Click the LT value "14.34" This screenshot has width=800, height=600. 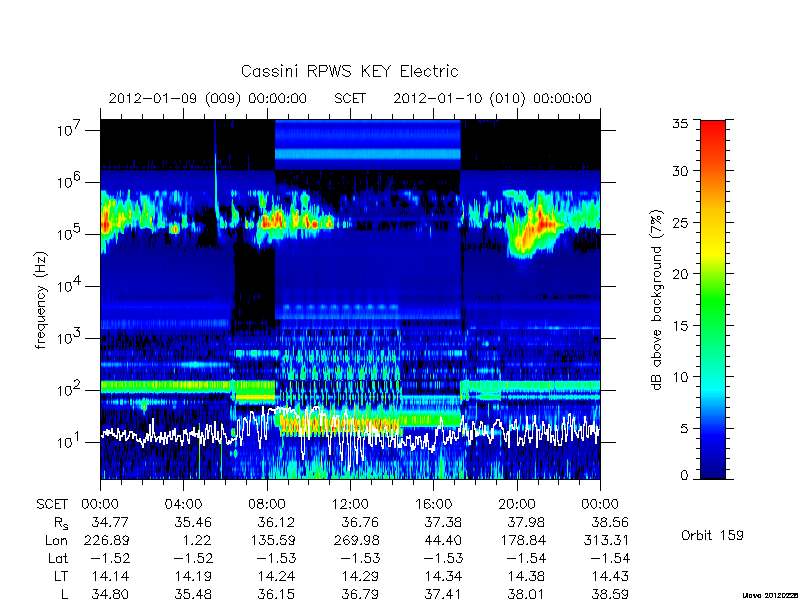pyautogui.click(x=444, y=576)
